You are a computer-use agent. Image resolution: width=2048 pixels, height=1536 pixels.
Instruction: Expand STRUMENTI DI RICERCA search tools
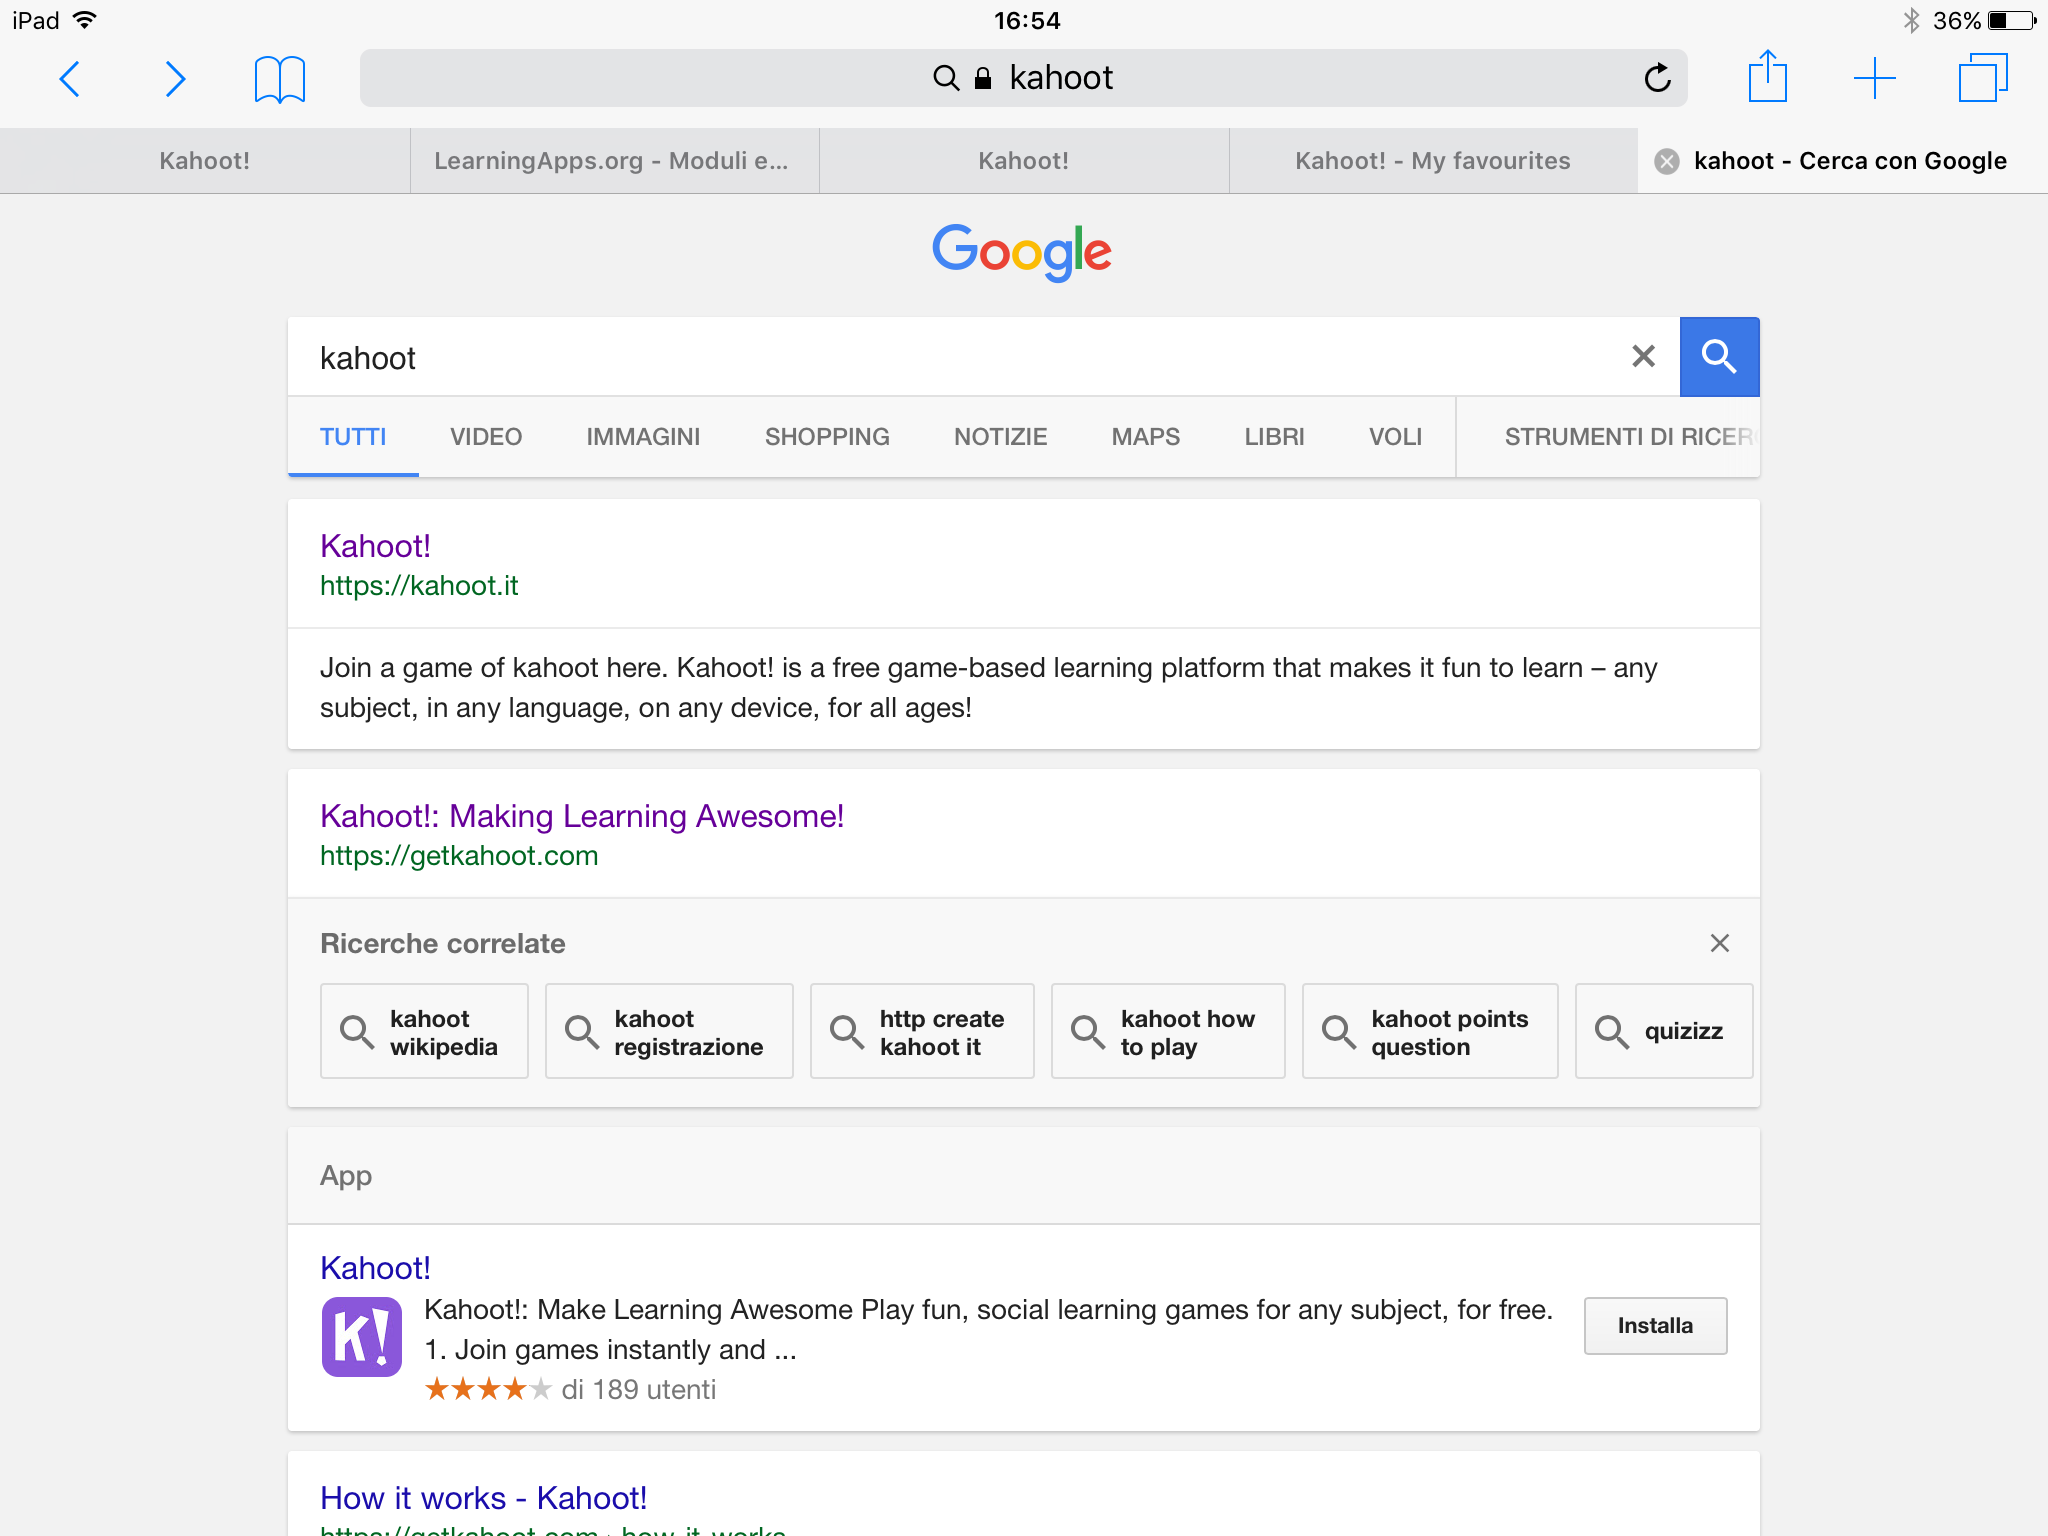point(1627,437)
